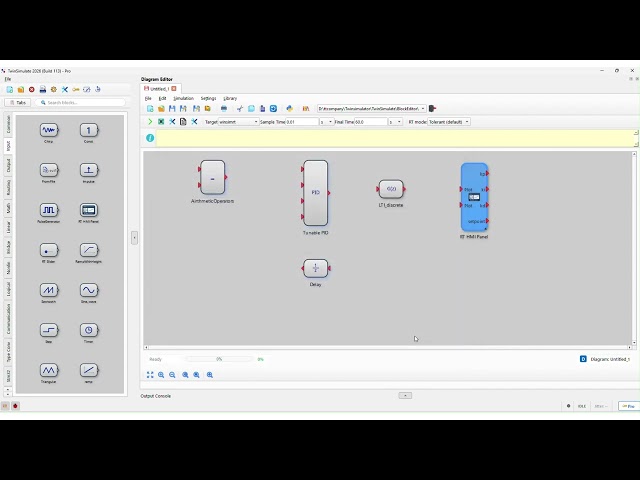Image resolution: width=640 pixels, height=480 pixels.
Task: Click the fit-to-view zoom icon
Action: point(150,375)
